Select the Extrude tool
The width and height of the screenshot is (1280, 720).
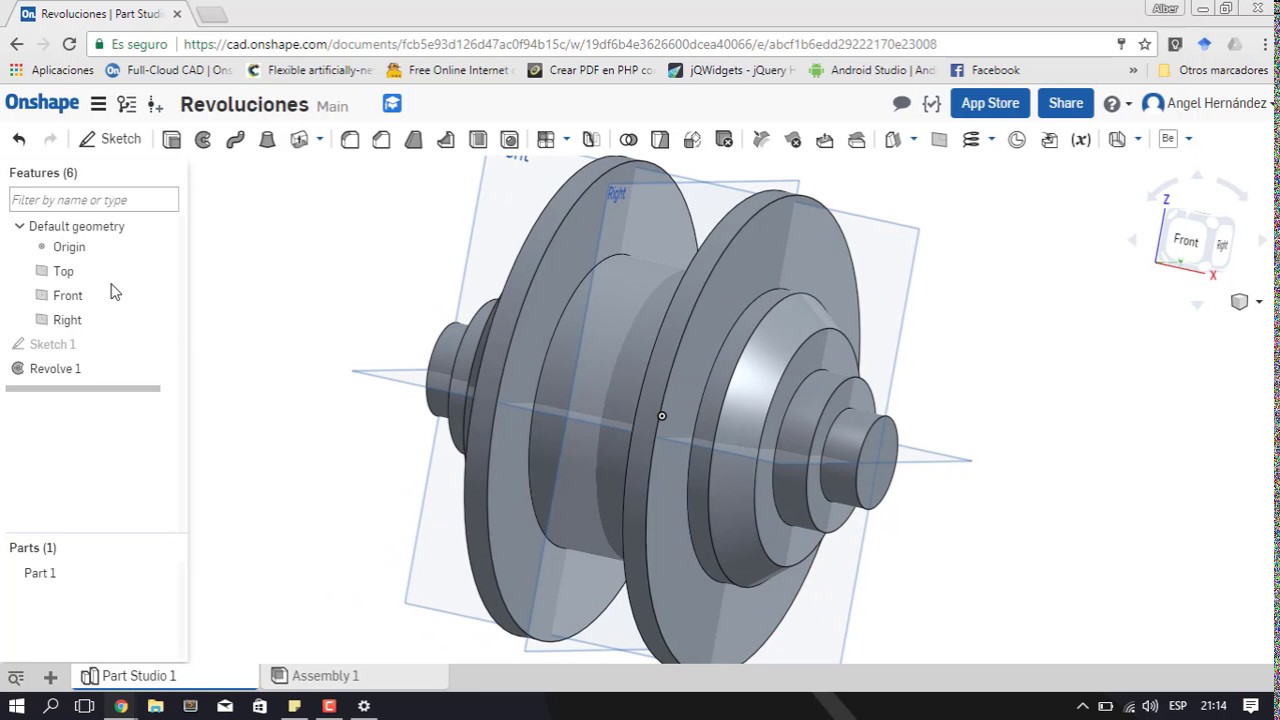click(172, 140)
